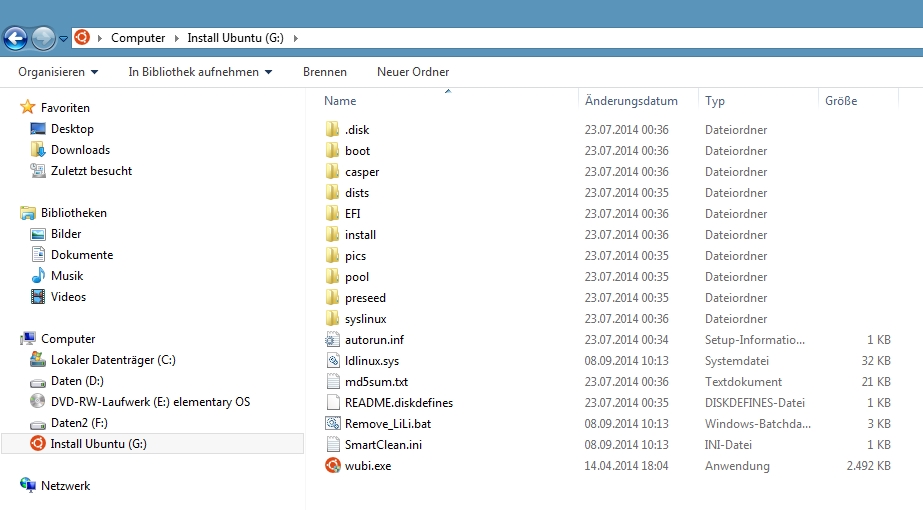The width and height of the screenshot is (923, 510).
Task: Open Desktop in Favoriten
Action: (72, 128)
